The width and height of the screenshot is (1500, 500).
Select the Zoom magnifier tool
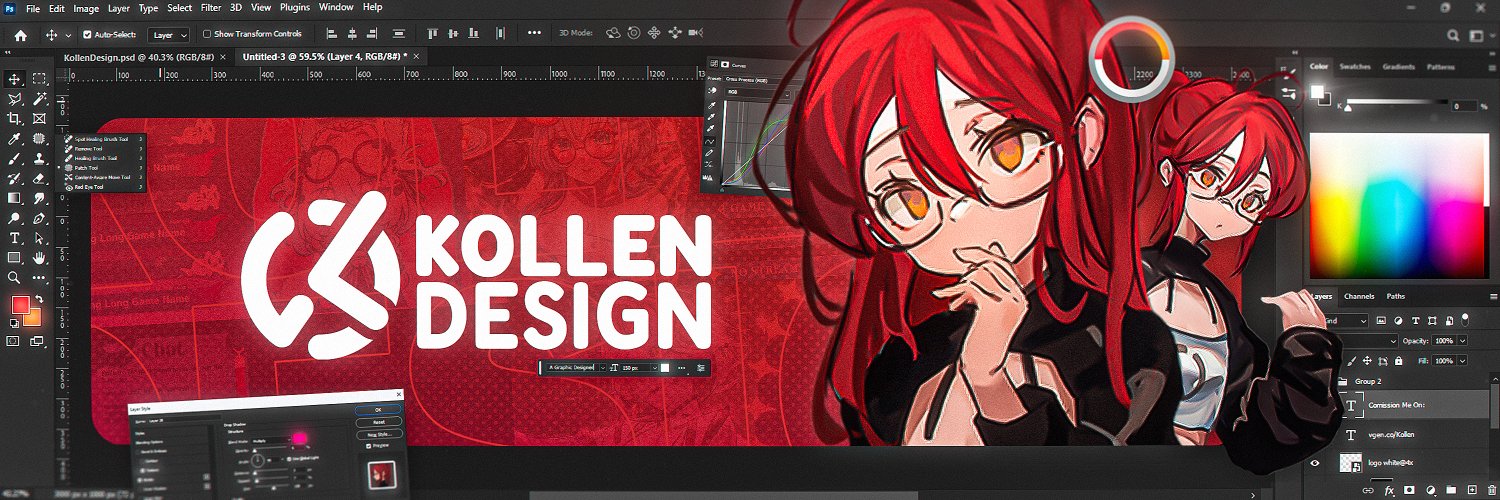click(x=15, y=277)
